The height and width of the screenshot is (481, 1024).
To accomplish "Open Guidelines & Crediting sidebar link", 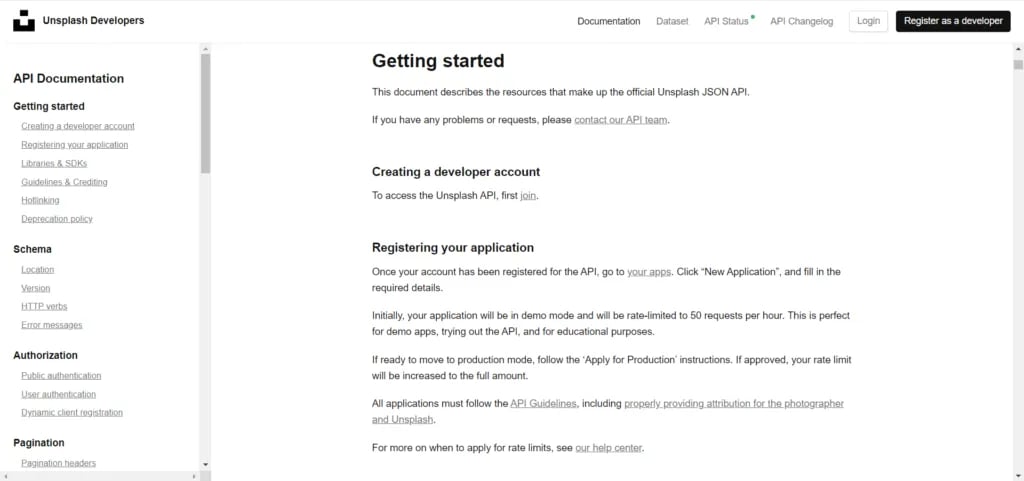I will [64, 182].
